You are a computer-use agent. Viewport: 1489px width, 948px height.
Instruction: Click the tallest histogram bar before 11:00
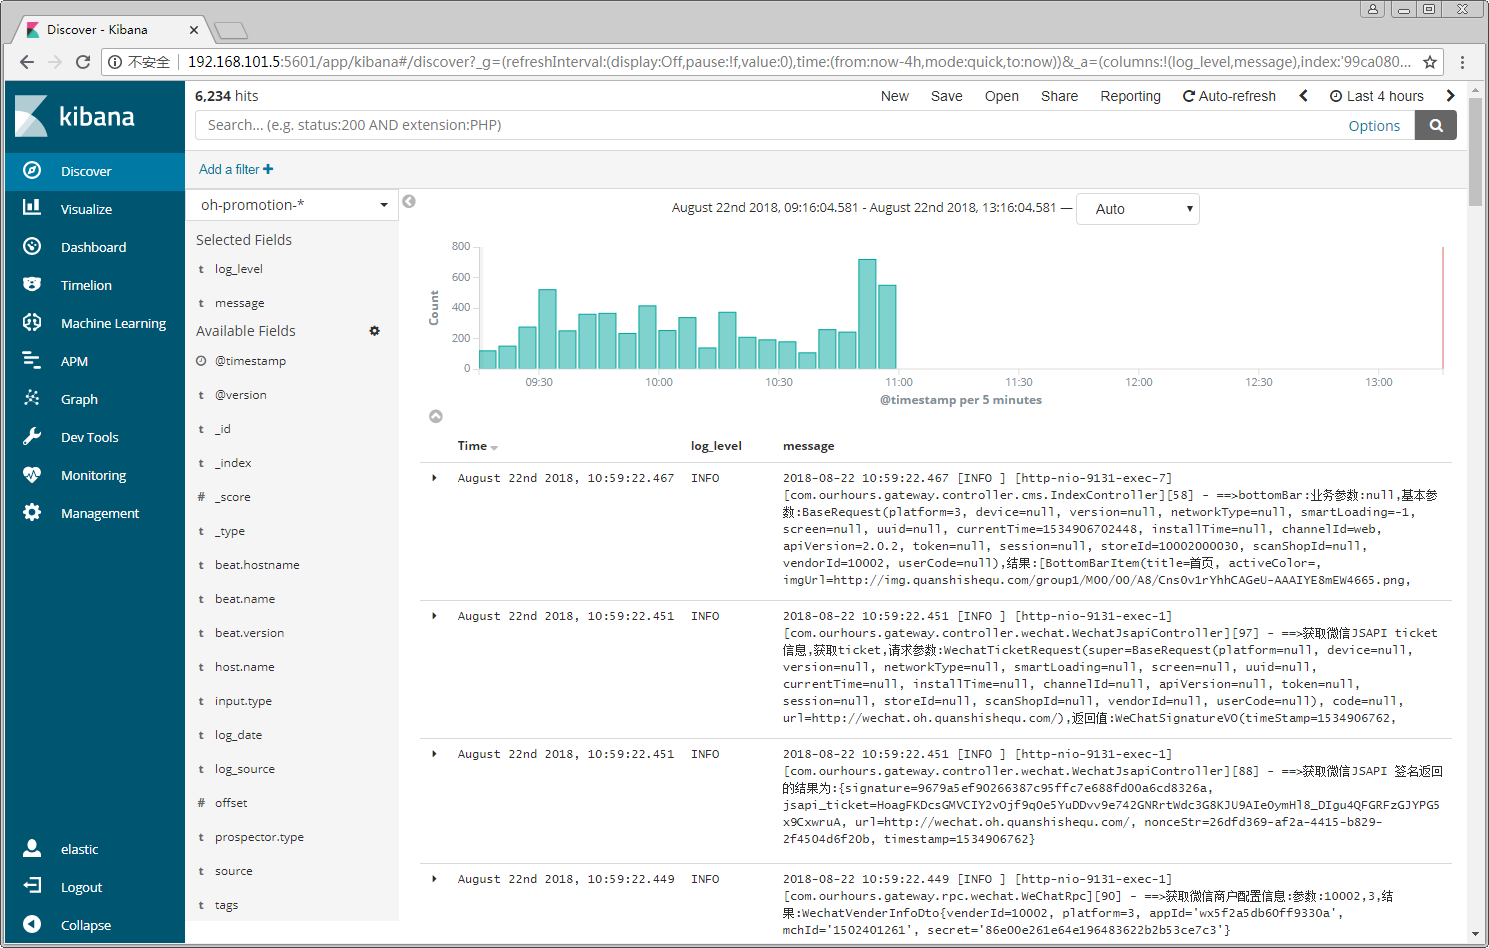[867, 314]
